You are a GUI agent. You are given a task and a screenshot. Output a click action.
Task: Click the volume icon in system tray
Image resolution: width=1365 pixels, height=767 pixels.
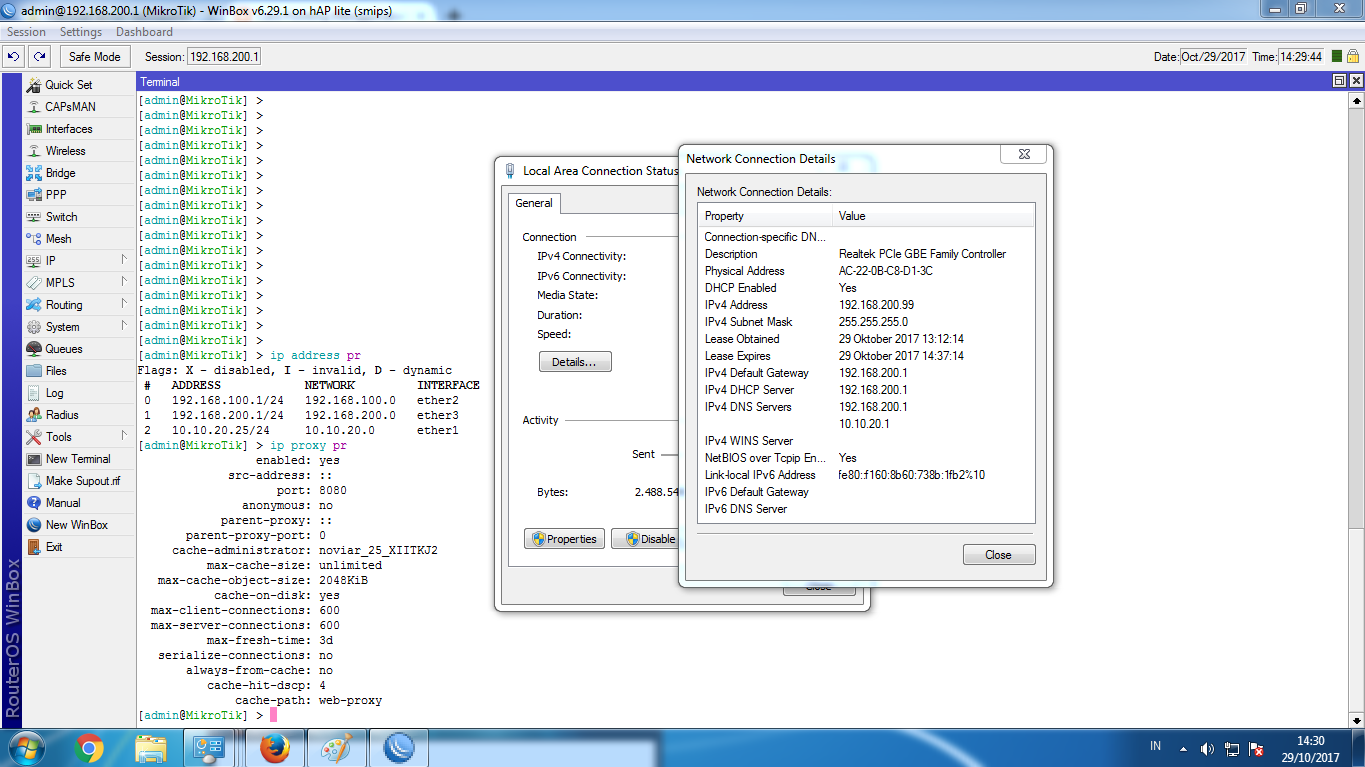click(1207, 748)
